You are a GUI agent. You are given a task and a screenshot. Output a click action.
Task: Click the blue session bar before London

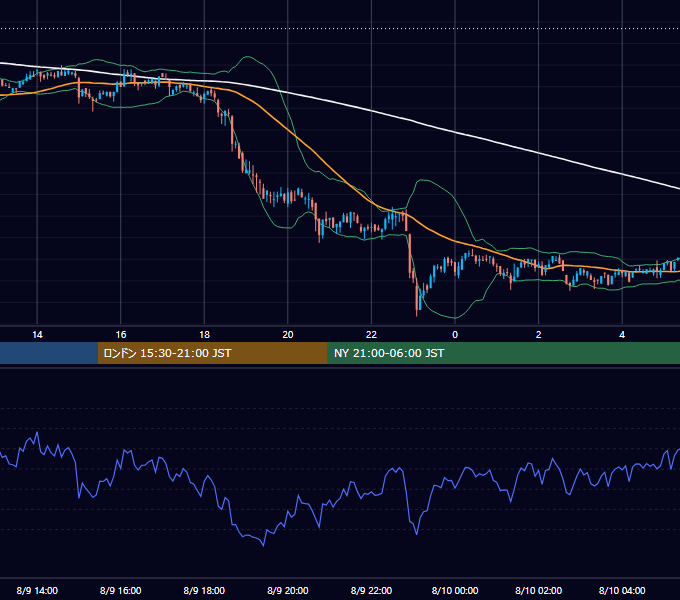coord(49,353)
